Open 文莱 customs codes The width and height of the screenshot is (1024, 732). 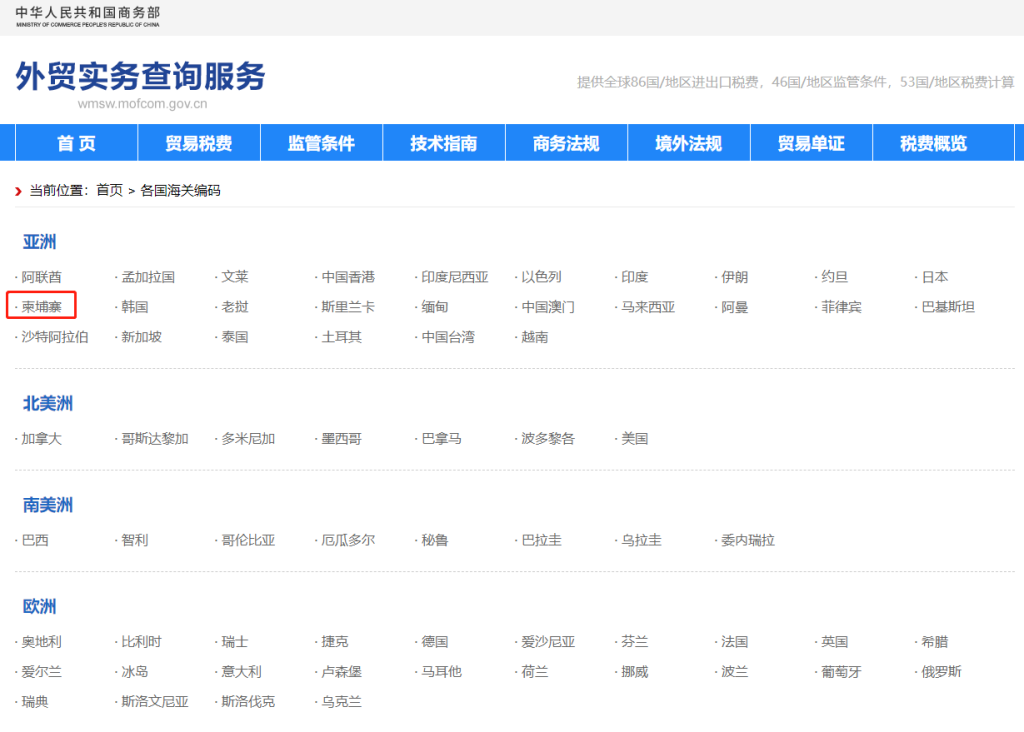[235, 277]
